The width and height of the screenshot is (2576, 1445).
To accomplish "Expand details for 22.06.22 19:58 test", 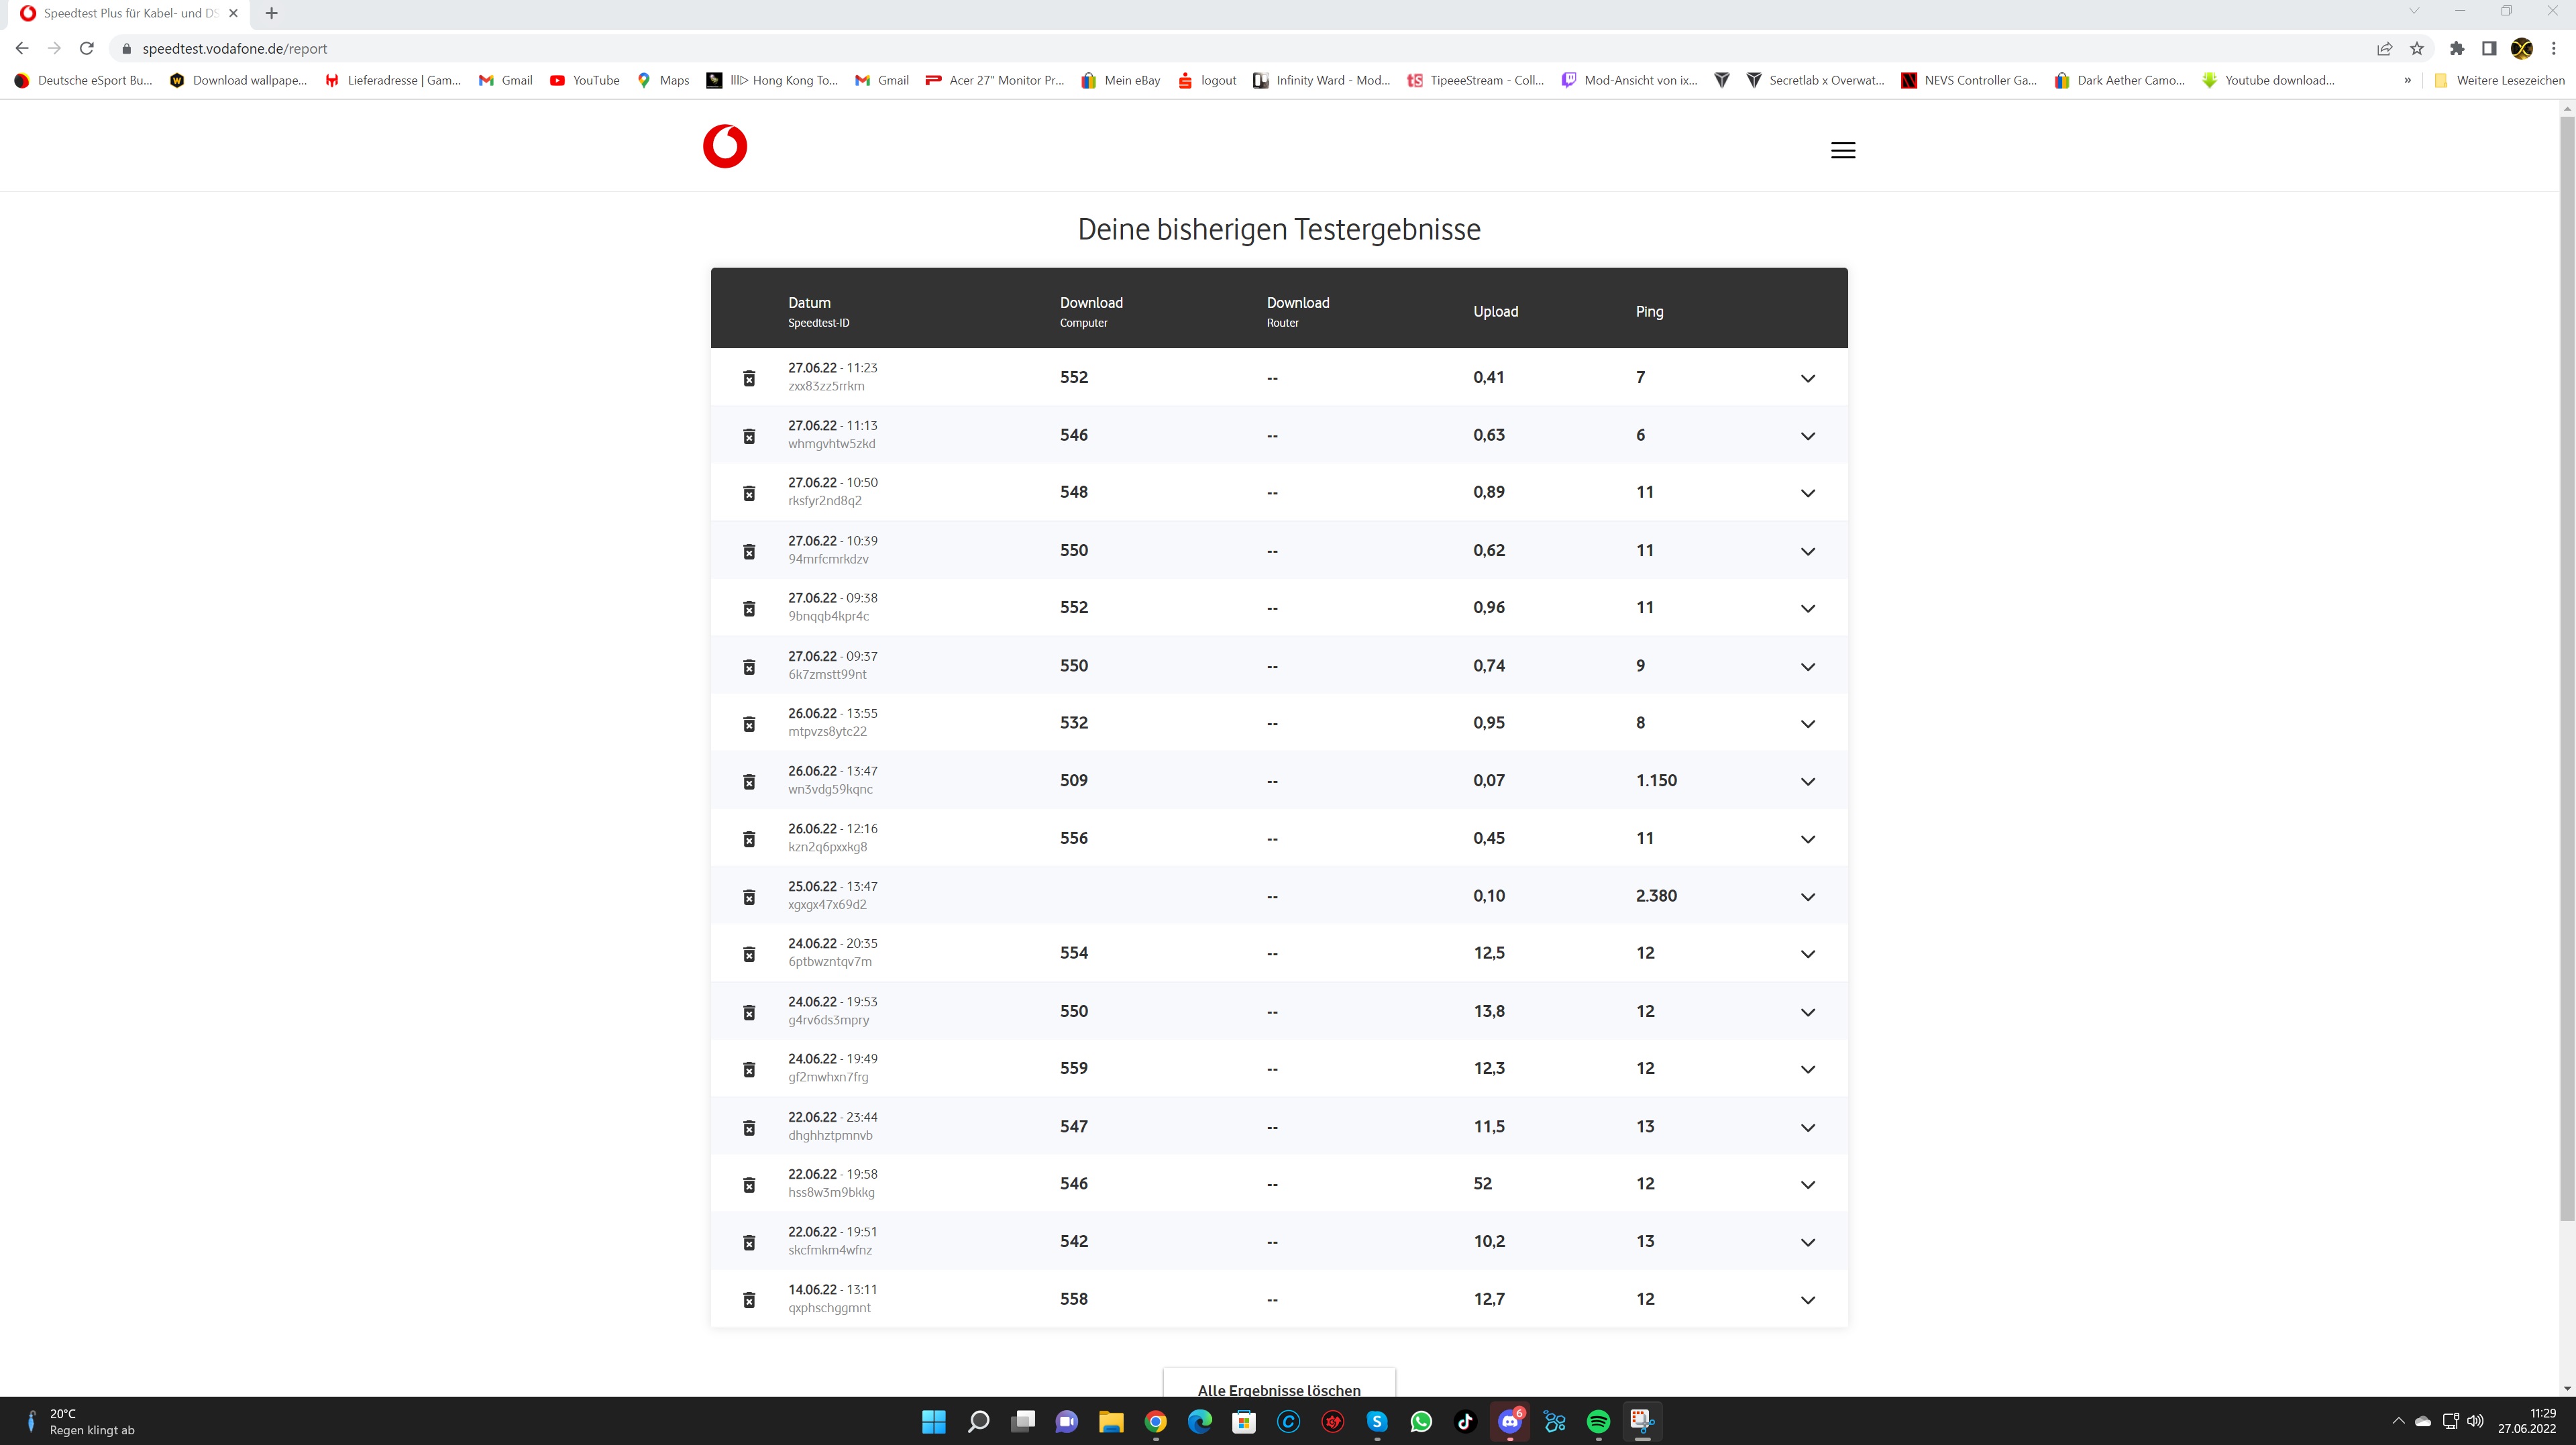I will [x=1807, y=1185].
